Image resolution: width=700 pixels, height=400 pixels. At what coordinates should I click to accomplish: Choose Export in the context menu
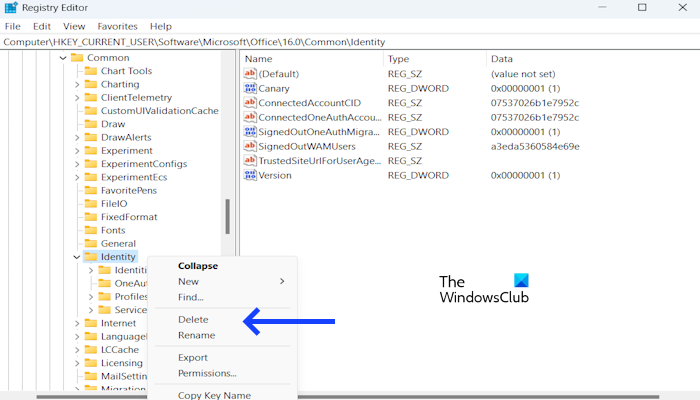point(192,357)
